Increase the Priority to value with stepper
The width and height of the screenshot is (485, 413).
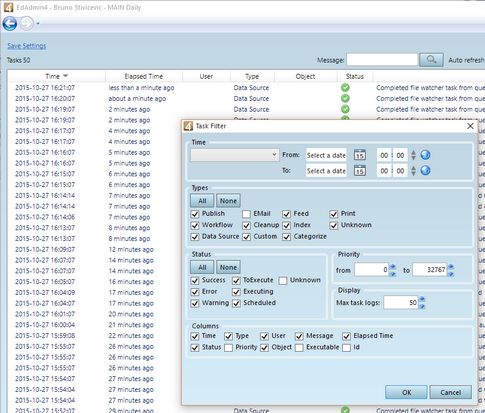point(451,267)
